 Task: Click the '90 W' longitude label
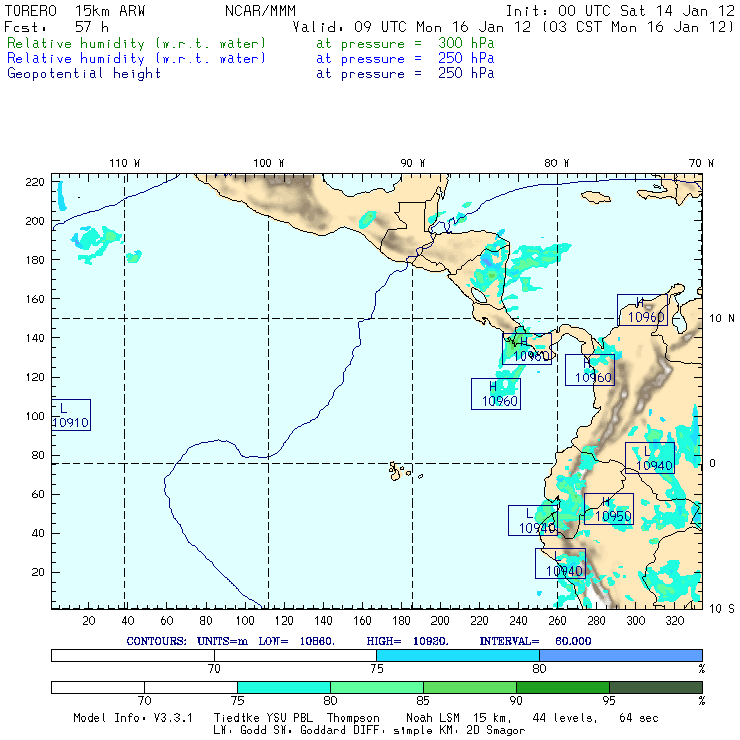coord(413,163)
